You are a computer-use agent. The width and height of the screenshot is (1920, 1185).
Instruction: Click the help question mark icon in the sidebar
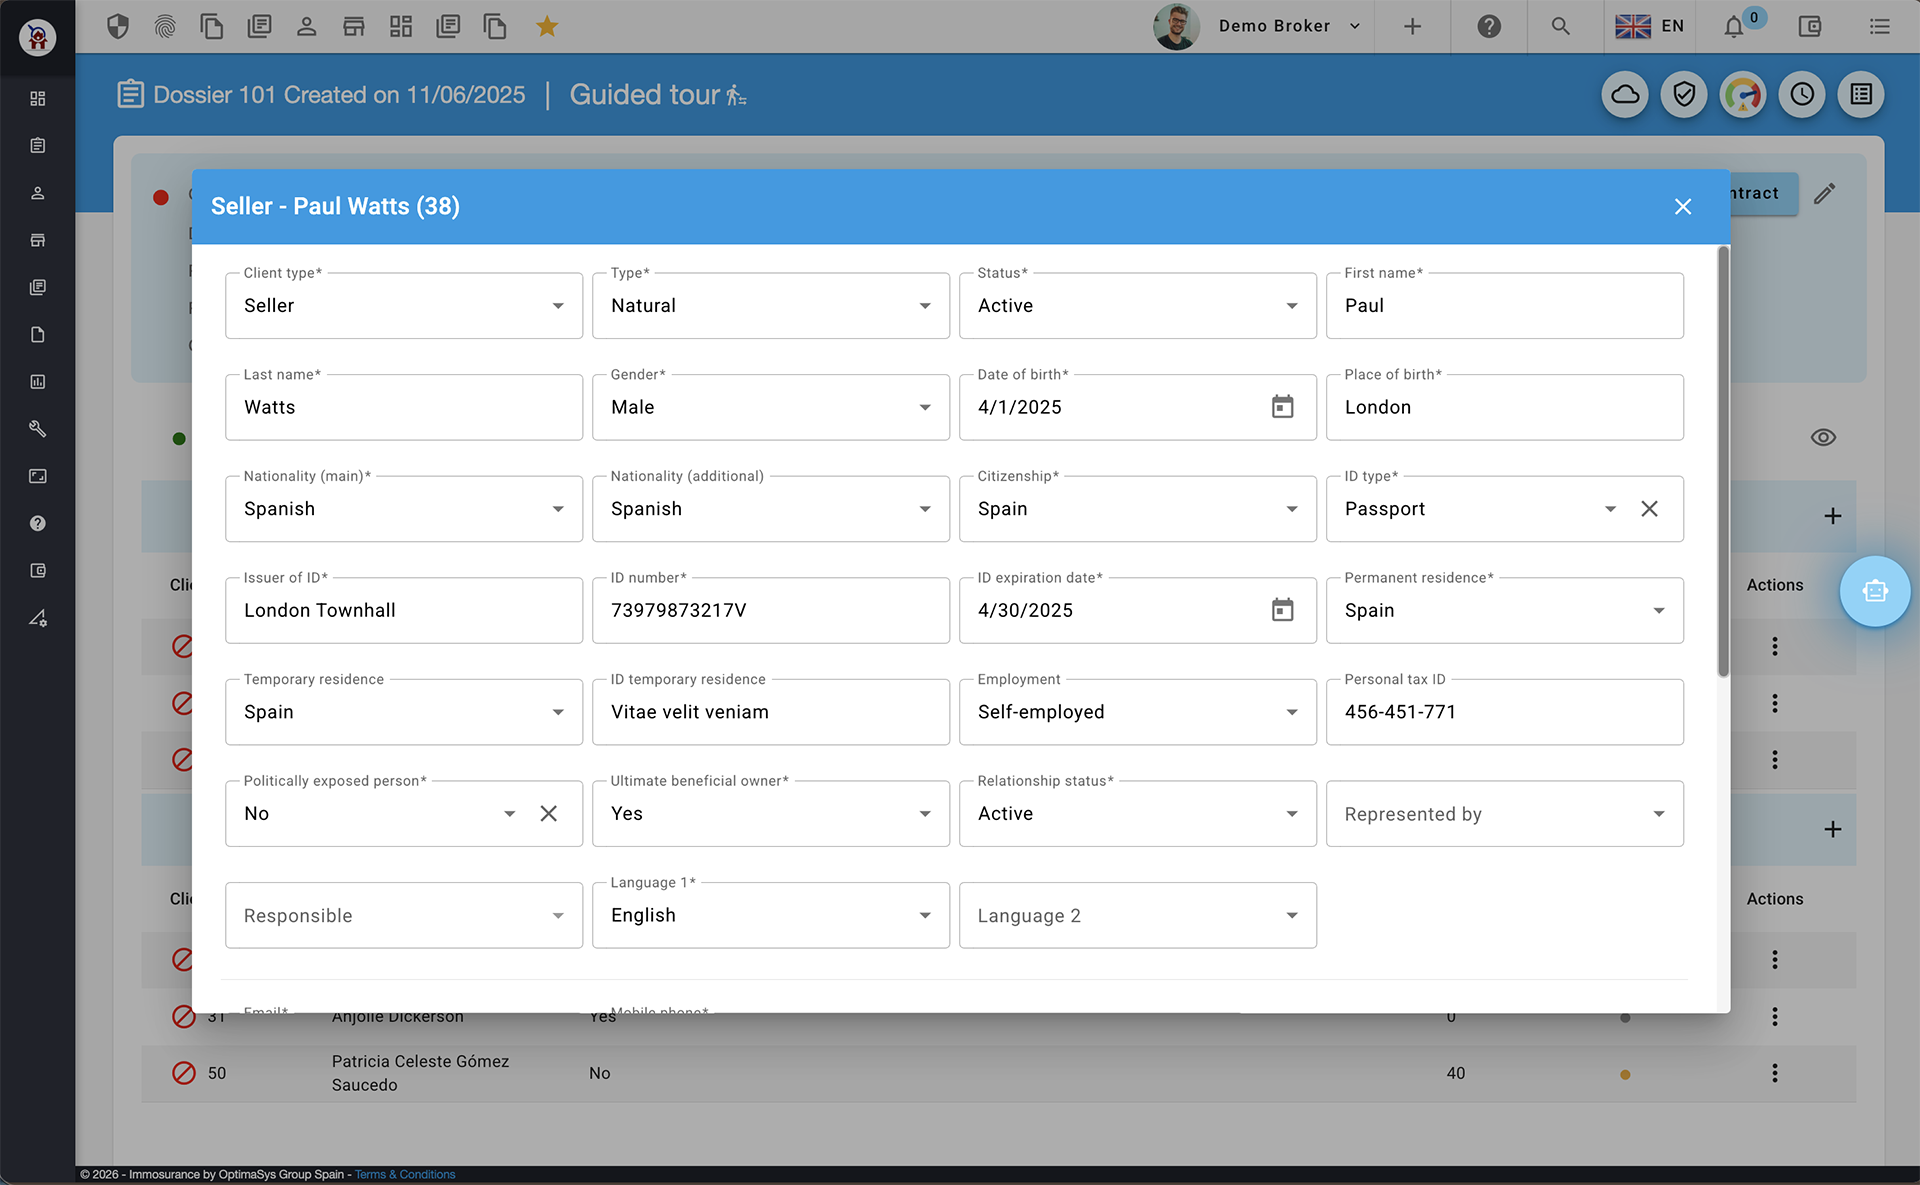point(37,522)
